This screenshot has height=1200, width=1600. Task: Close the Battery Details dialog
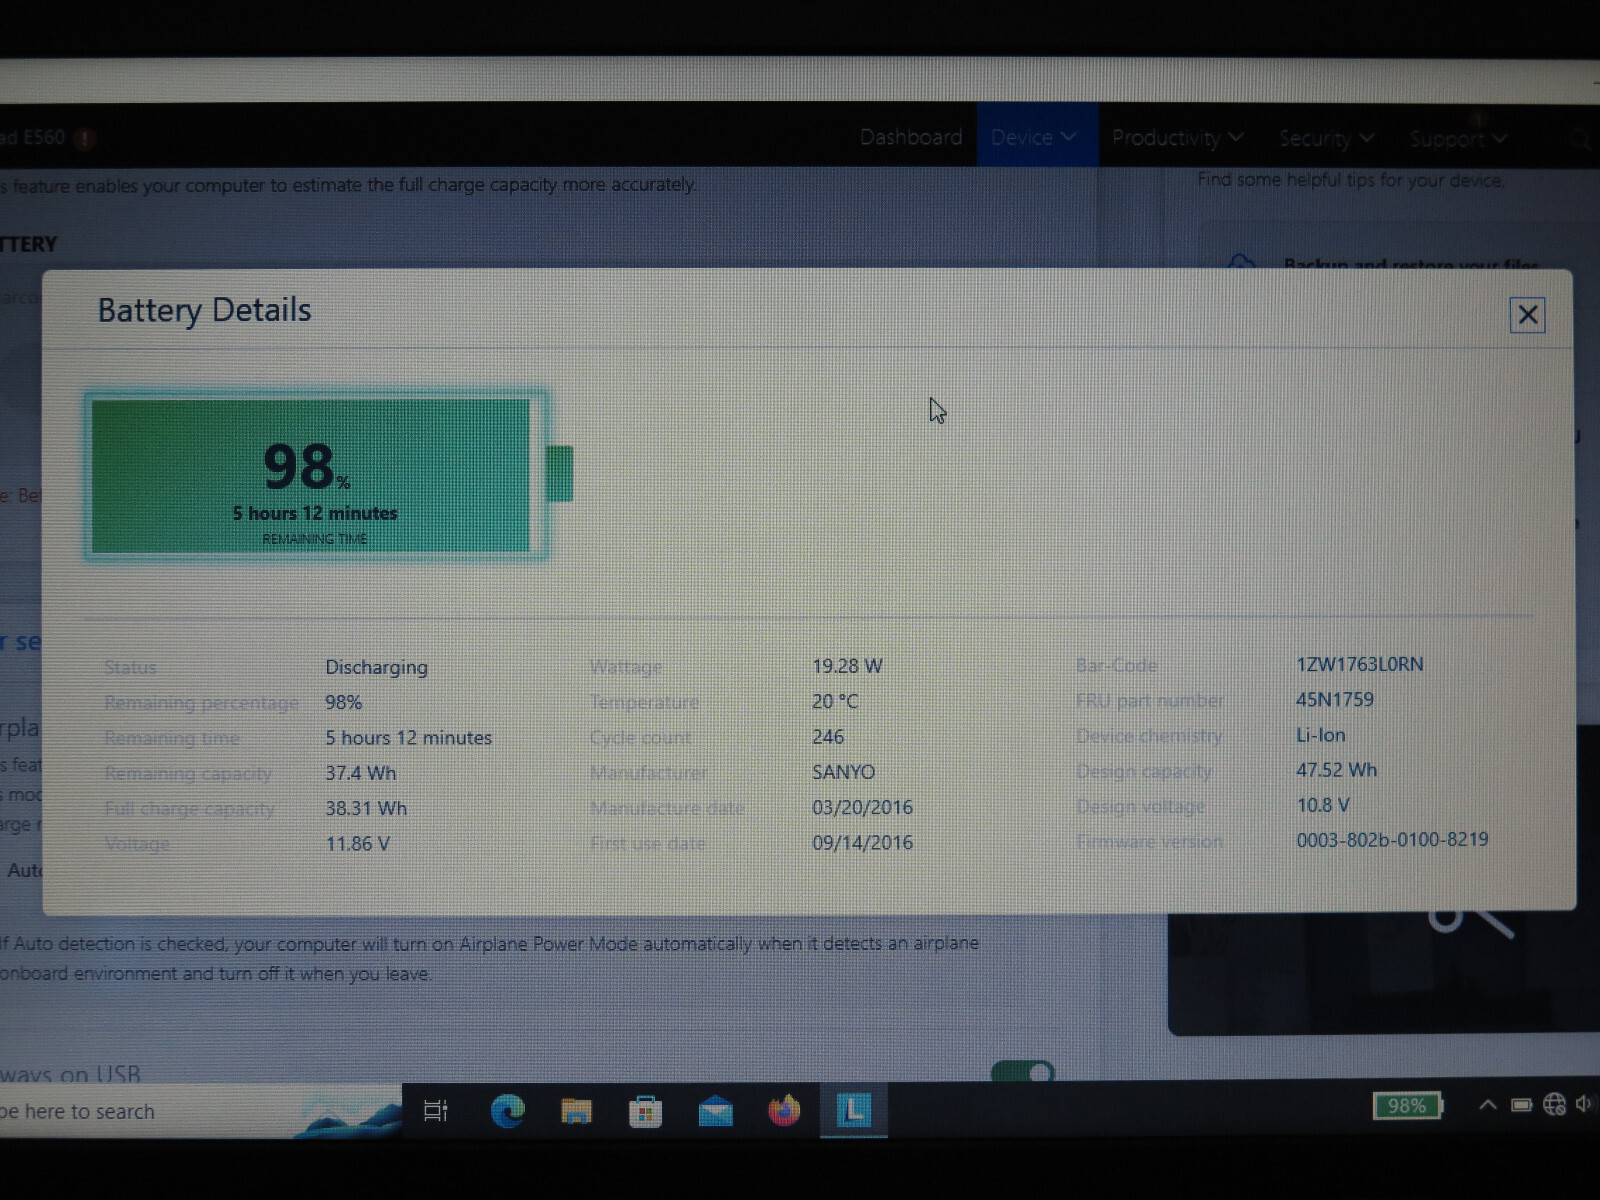1527,315
